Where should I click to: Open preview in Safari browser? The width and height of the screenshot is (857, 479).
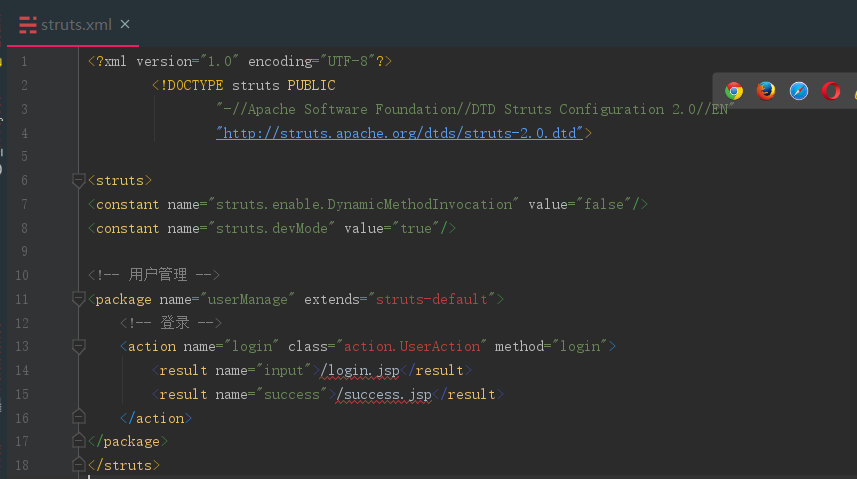tap(799, 91)
